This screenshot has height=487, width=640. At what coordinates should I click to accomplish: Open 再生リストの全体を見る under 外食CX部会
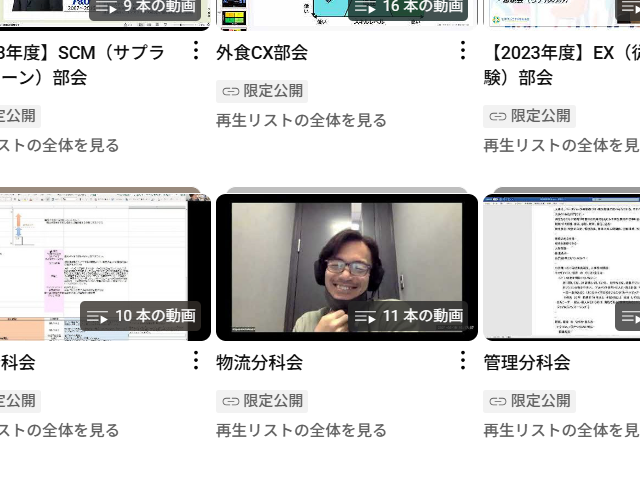pyautogui.click(x=301, y=120)
